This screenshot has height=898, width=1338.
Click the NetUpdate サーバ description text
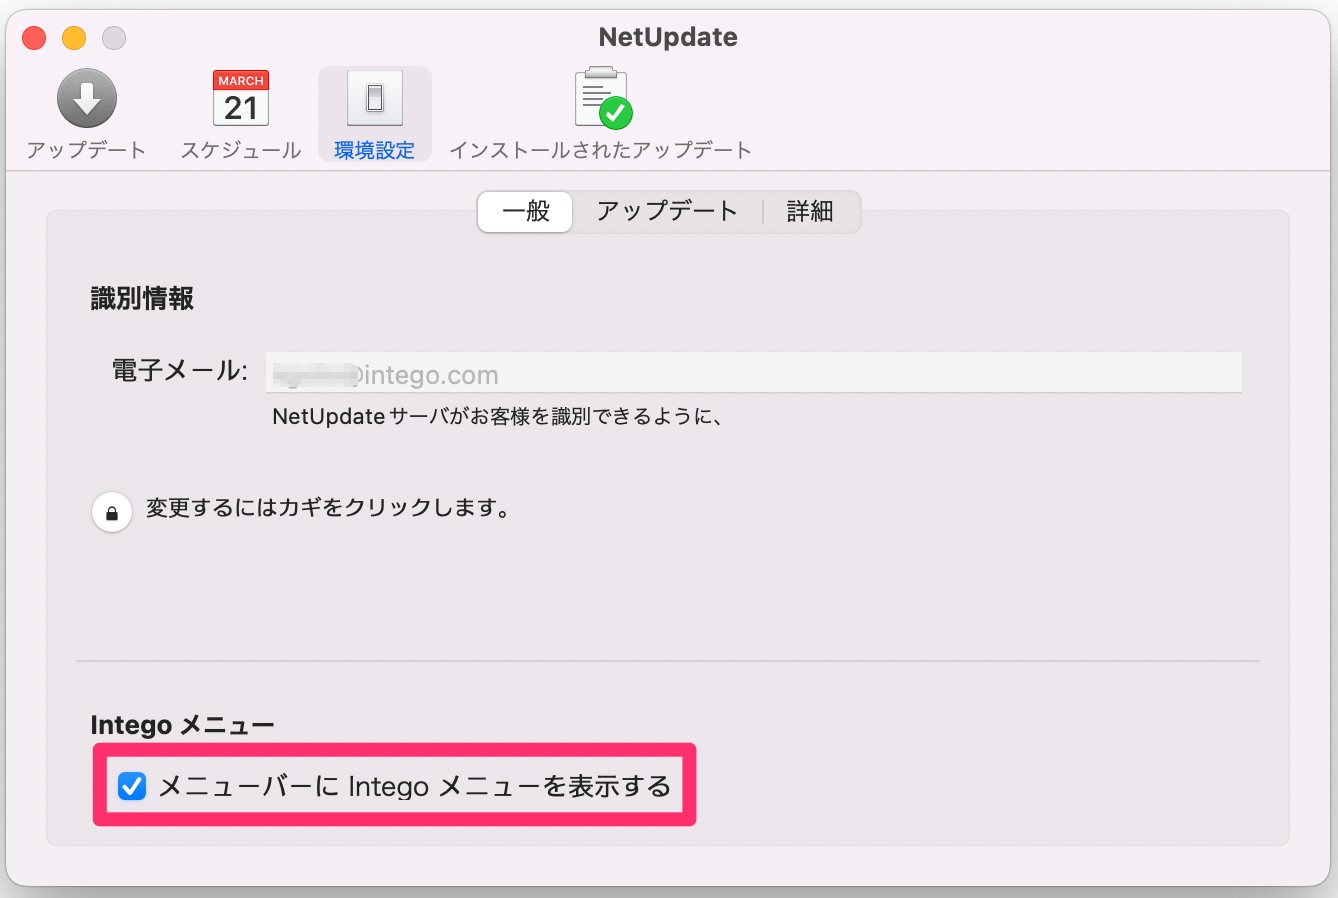coord(498,416)
